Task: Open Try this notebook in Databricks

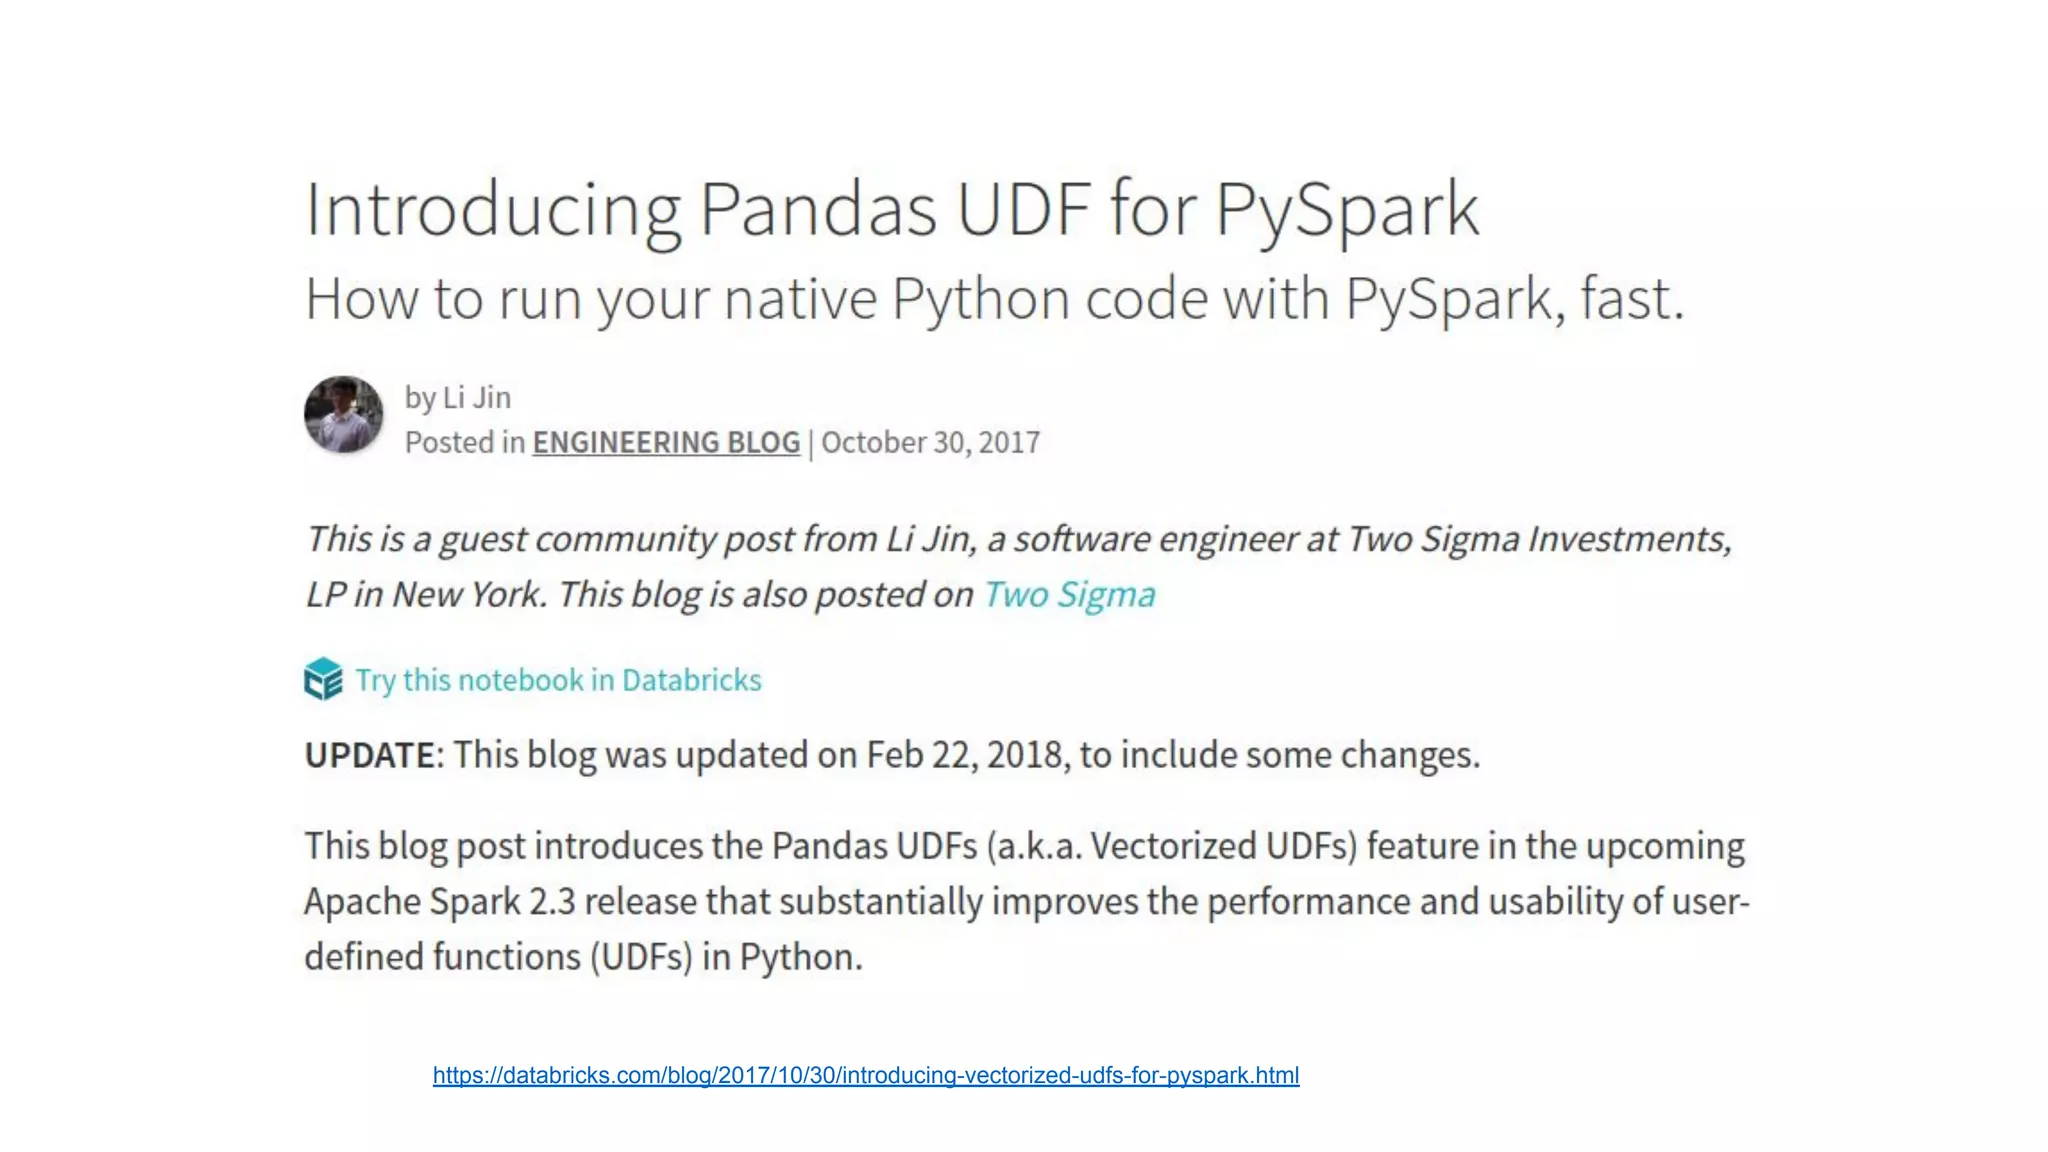Action: click(x=558, y=680)
